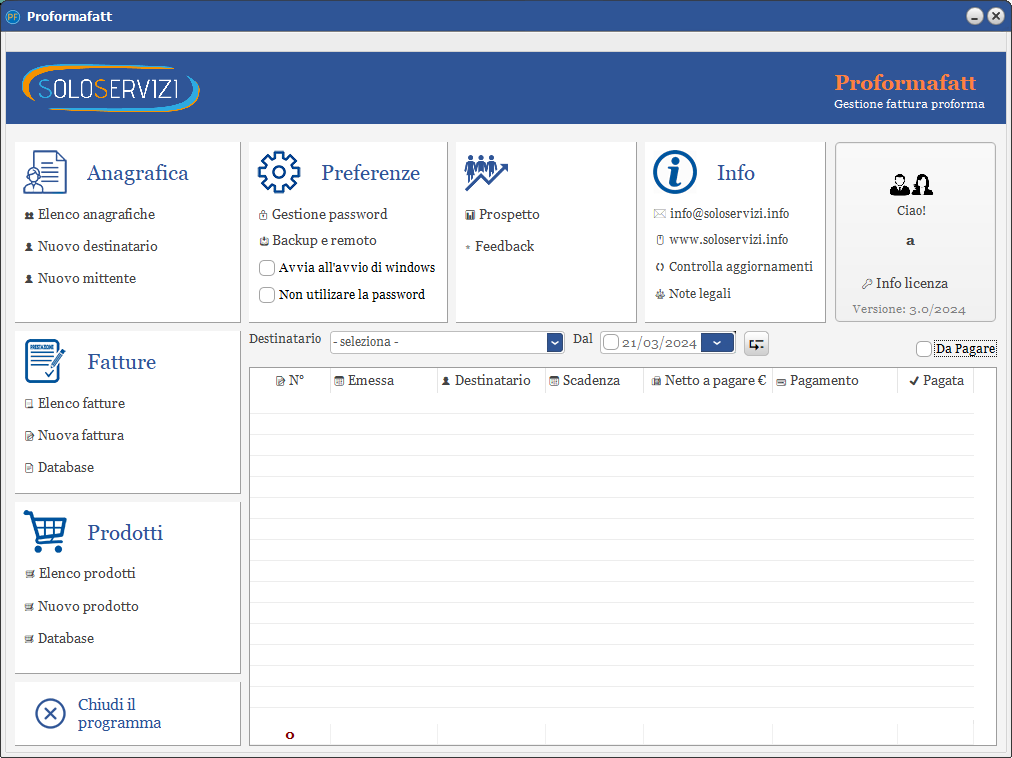Click the Proformafatt orange title text
The width and height of the screenshot is (1012, 758).
coord(905,83)
